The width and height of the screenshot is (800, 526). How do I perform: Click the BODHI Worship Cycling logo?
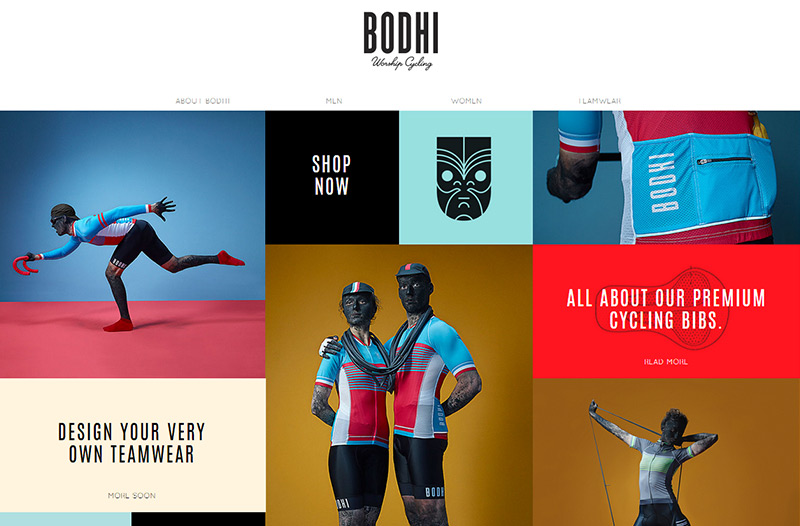click(401, 41)
